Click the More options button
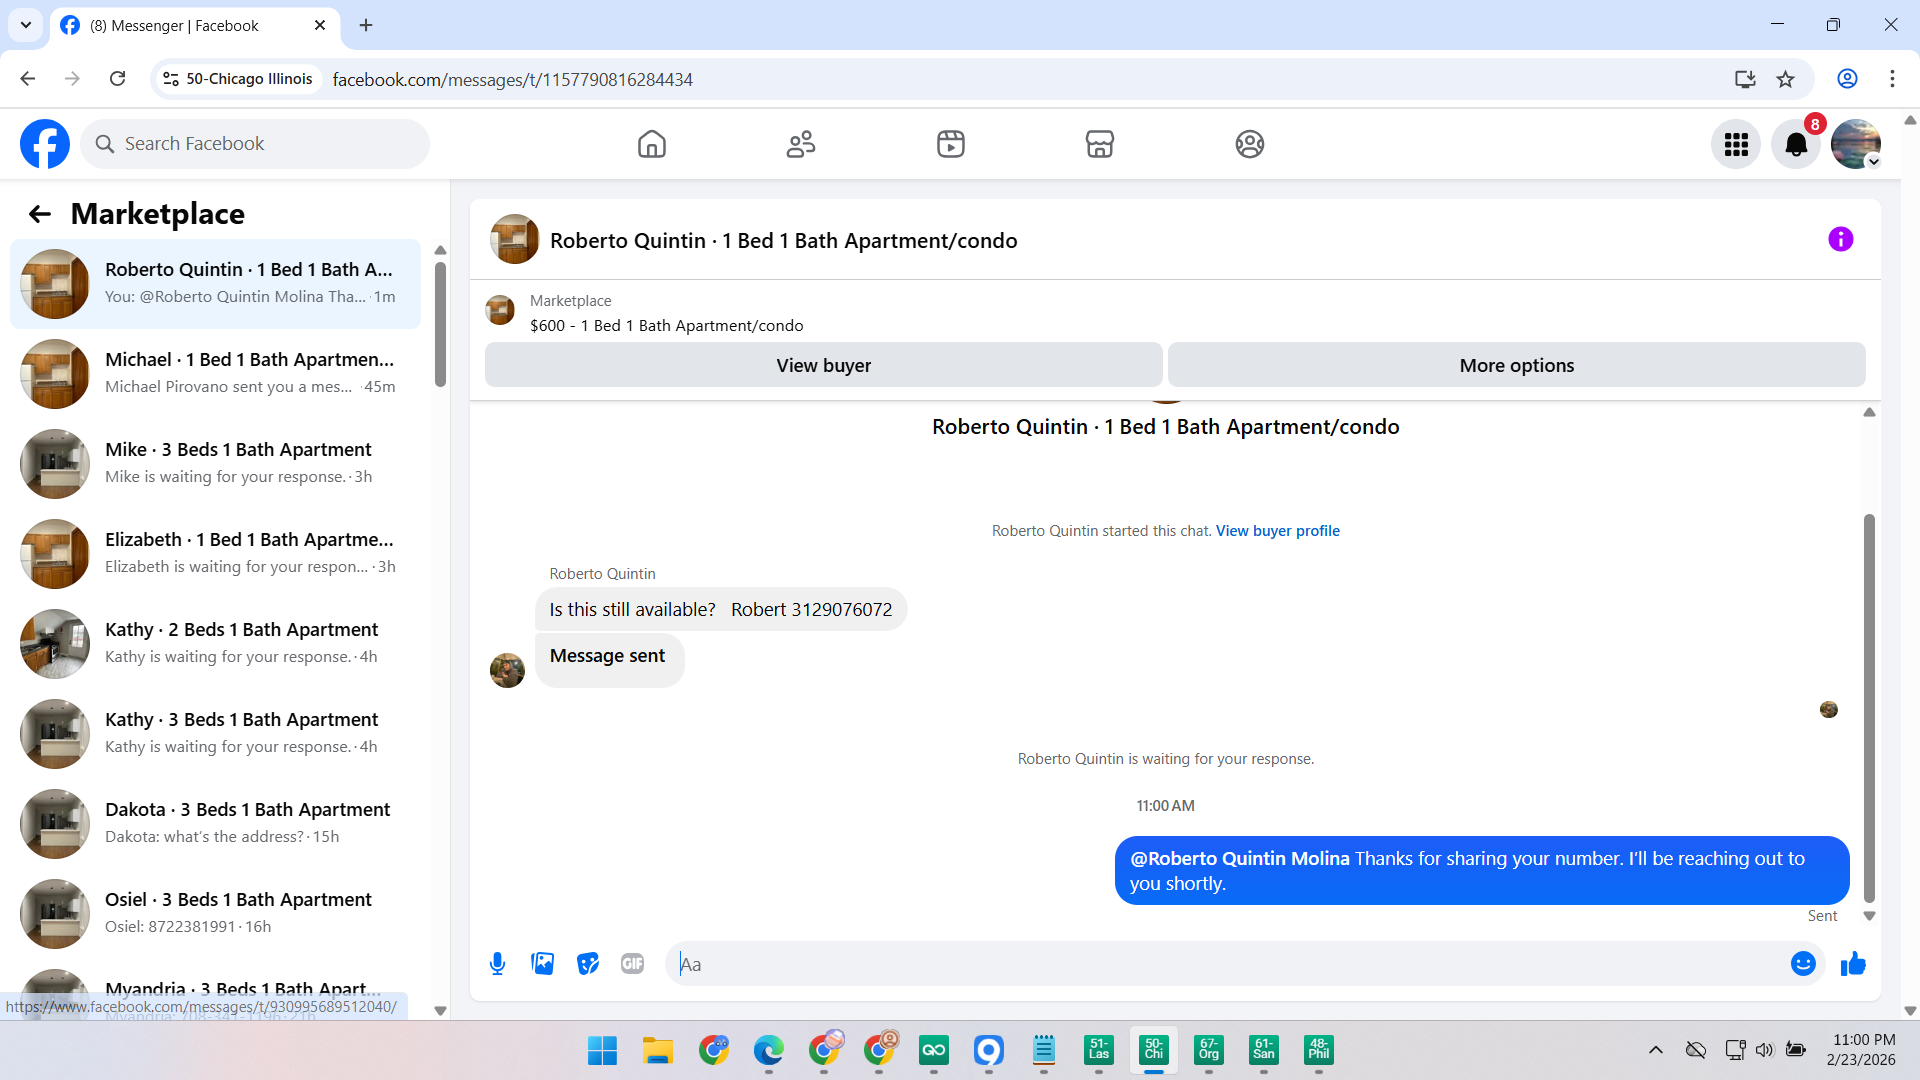 pos(1516,366)
